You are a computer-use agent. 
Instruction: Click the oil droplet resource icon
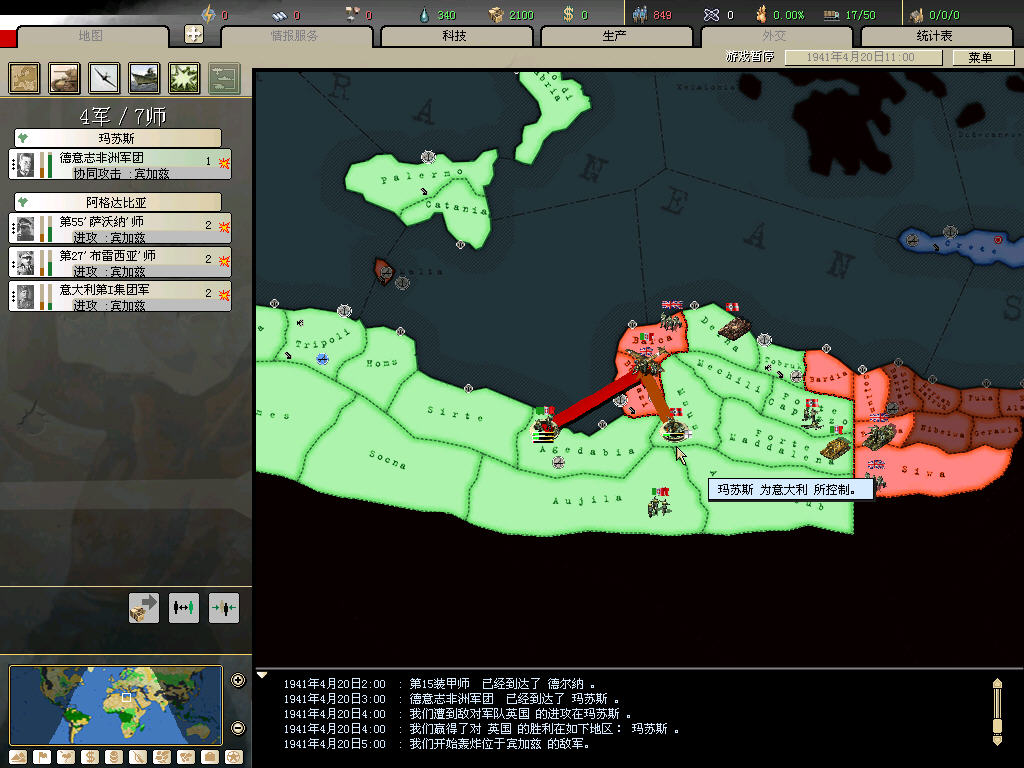click(424, 14)
